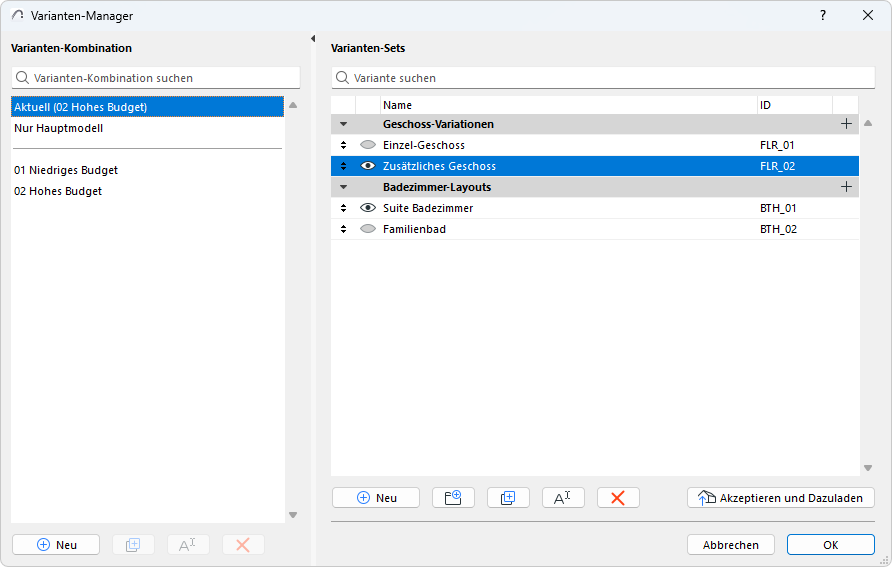Click ID cell BTH_01
Screen dimensions: 892x567
point(778,208)
